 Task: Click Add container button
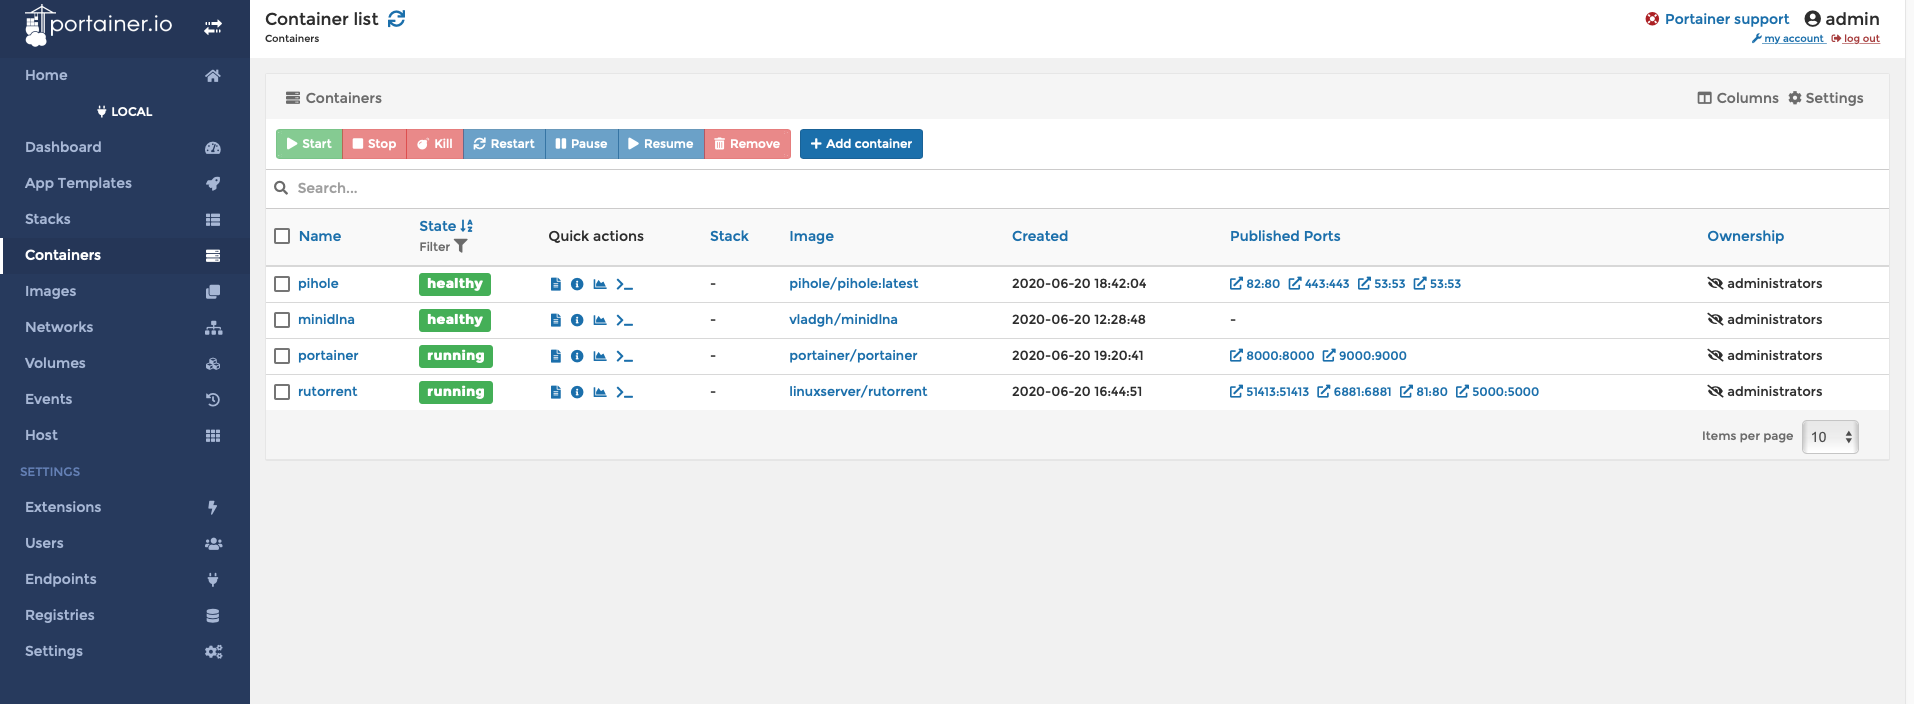tap(861, 144)
